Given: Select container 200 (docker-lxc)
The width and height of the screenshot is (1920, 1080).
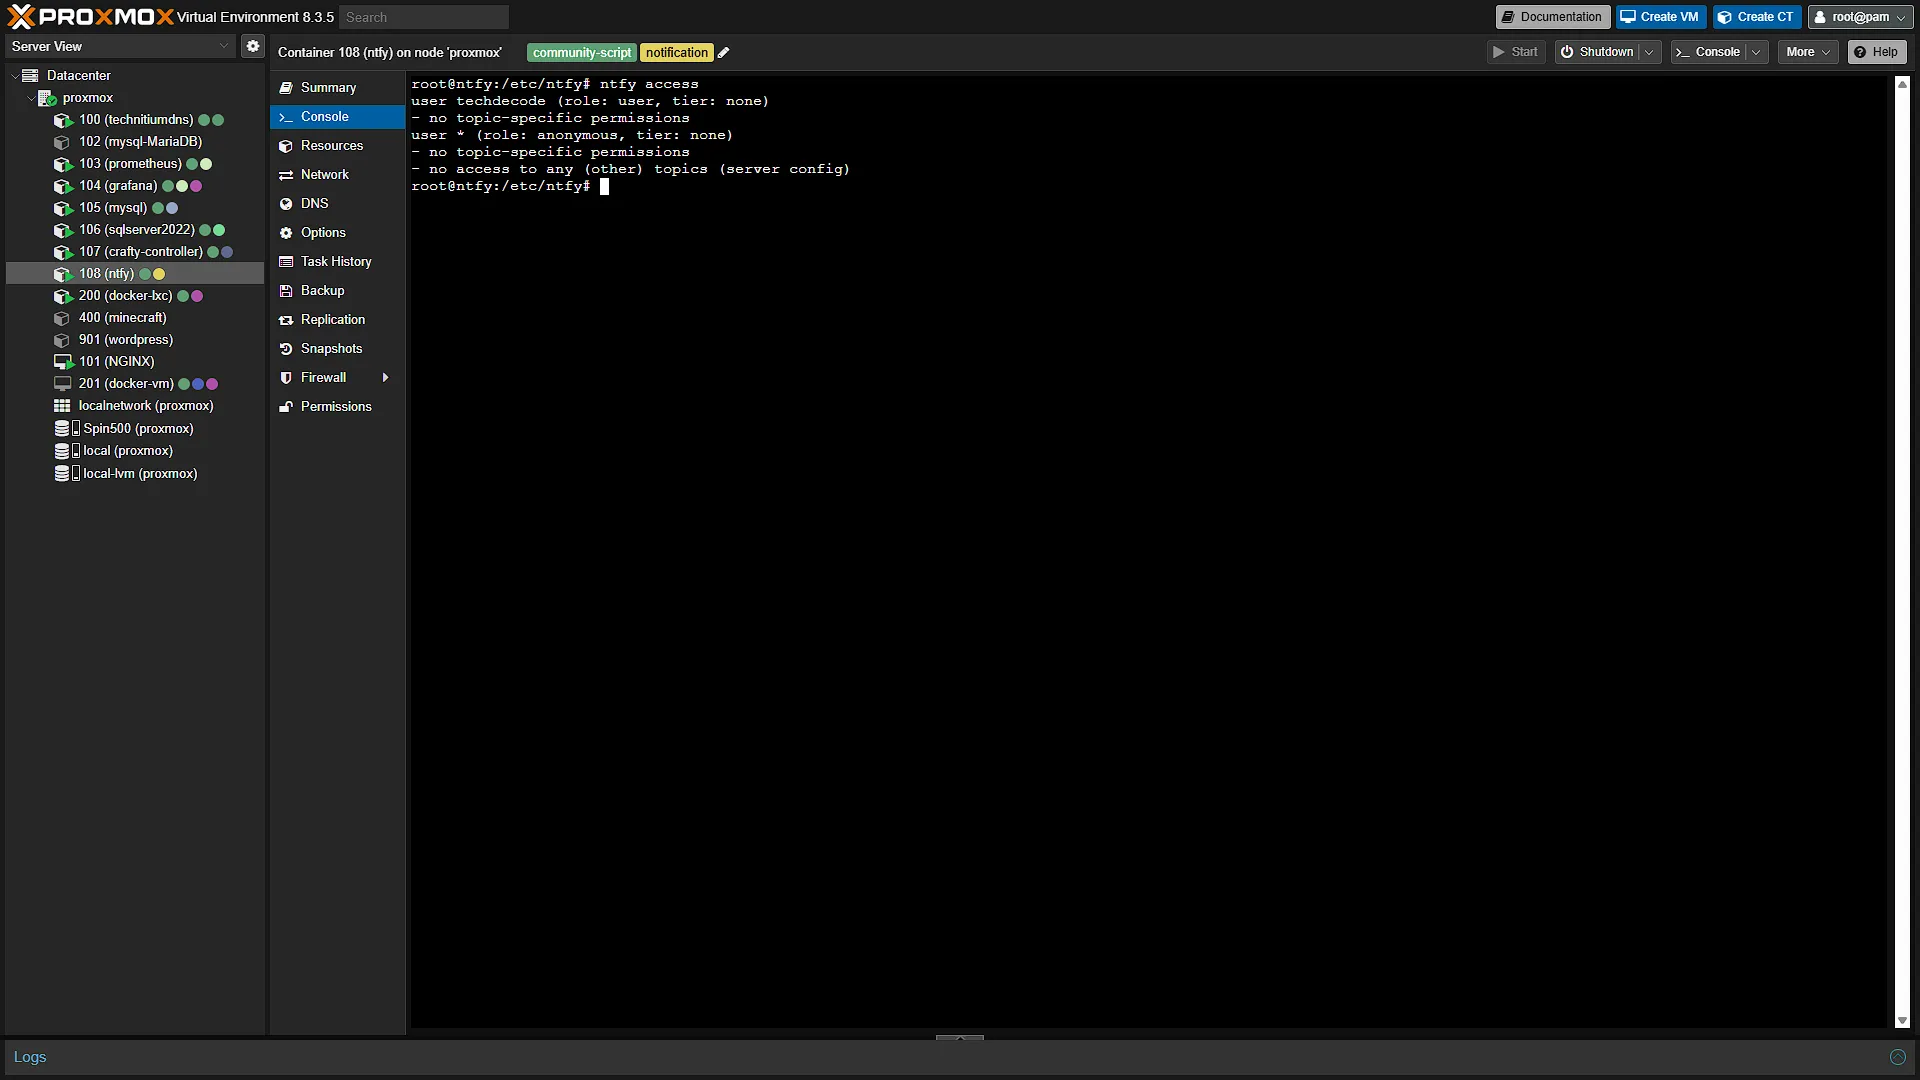Looking at the screenshot, I should coord(125,295).
